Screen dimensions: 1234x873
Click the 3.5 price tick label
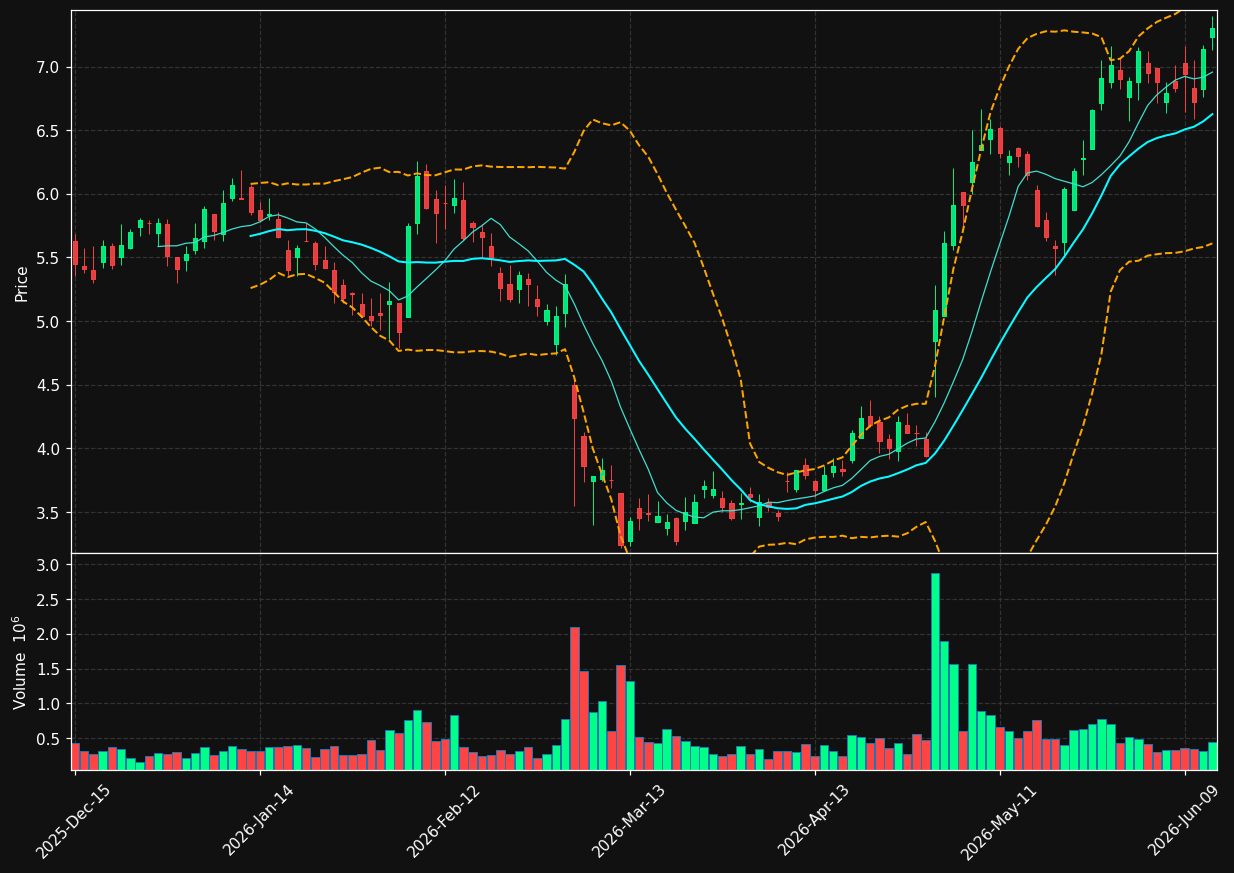point(50,513)
